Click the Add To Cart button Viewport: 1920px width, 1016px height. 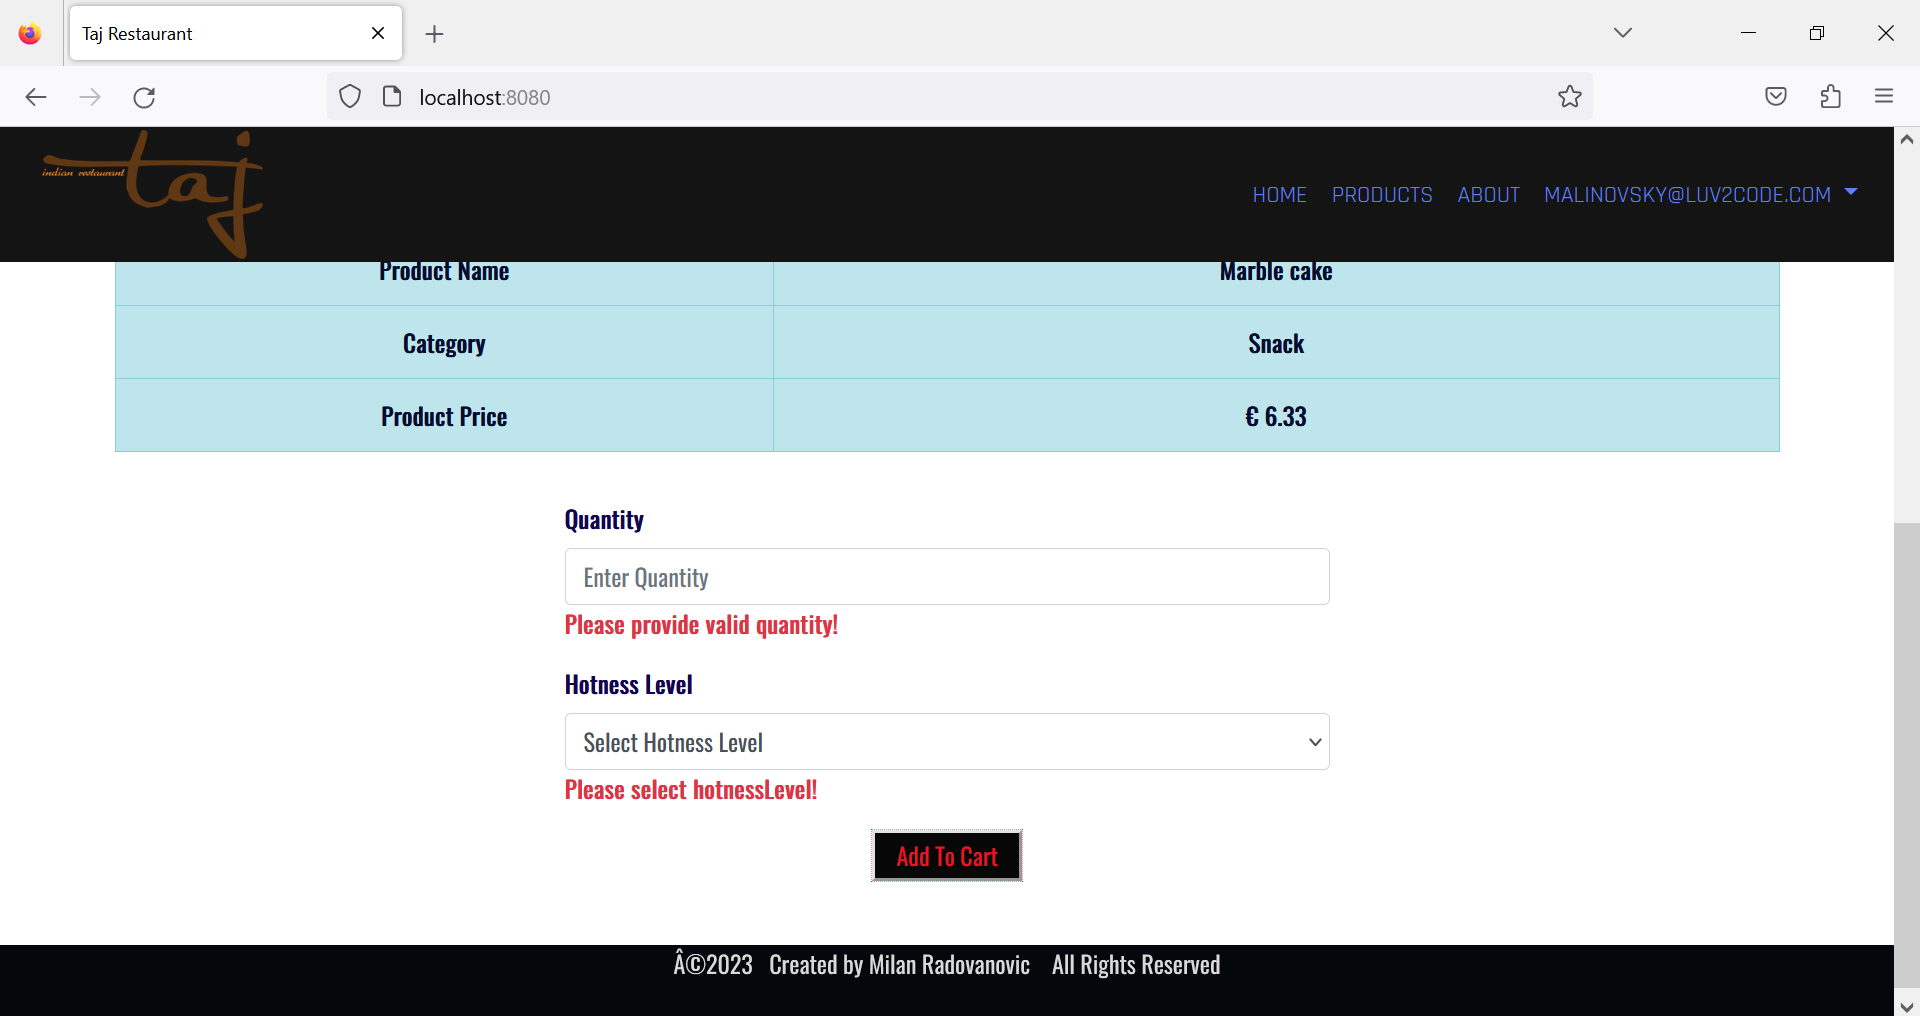tap(946, 855)
